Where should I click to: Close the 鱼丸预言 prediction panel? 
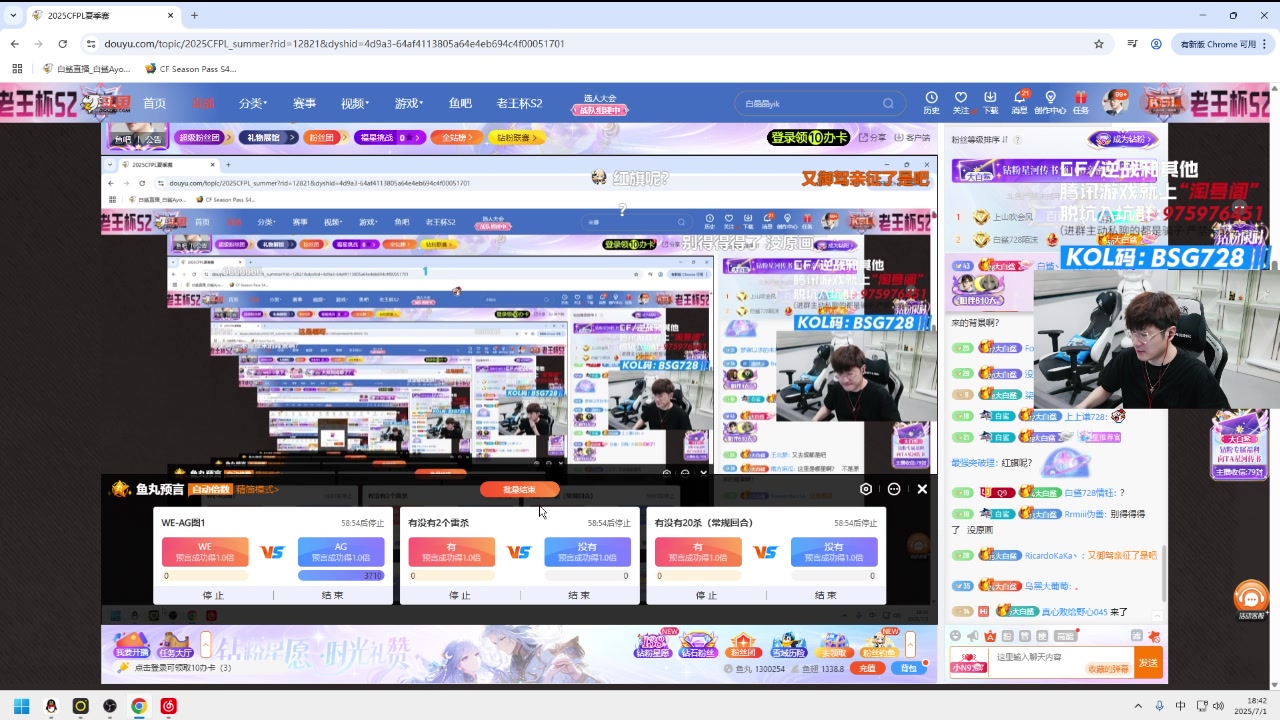922,489
